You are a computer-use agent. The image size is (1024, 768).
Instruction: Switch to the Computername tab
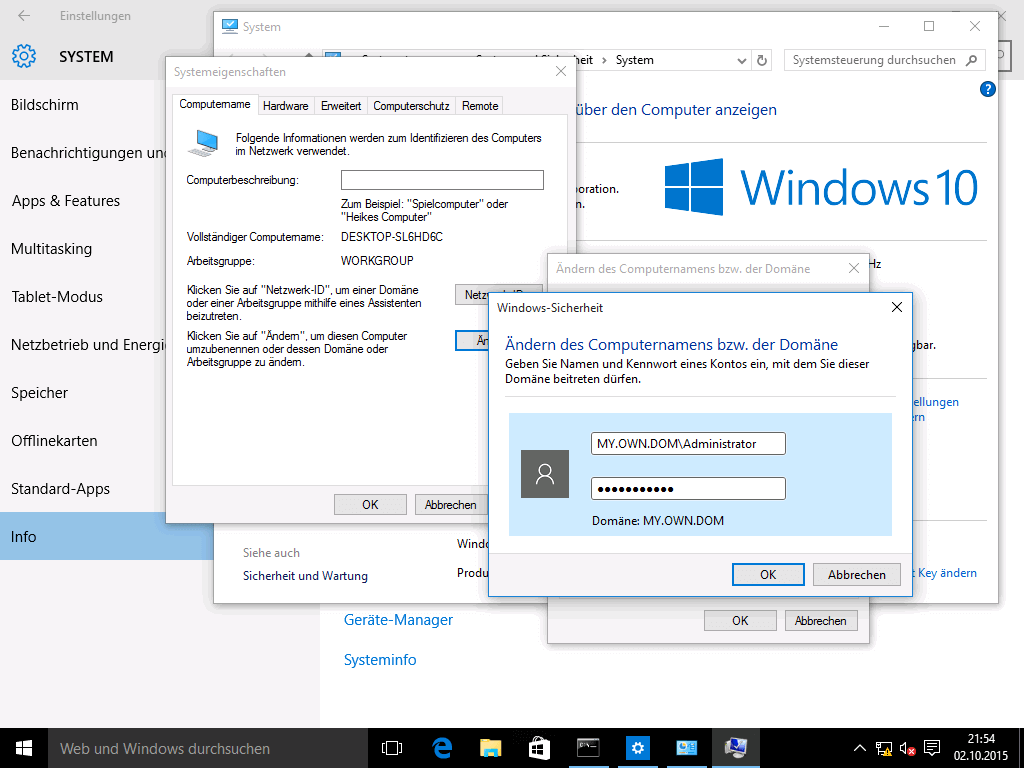(x=214, y=104)
